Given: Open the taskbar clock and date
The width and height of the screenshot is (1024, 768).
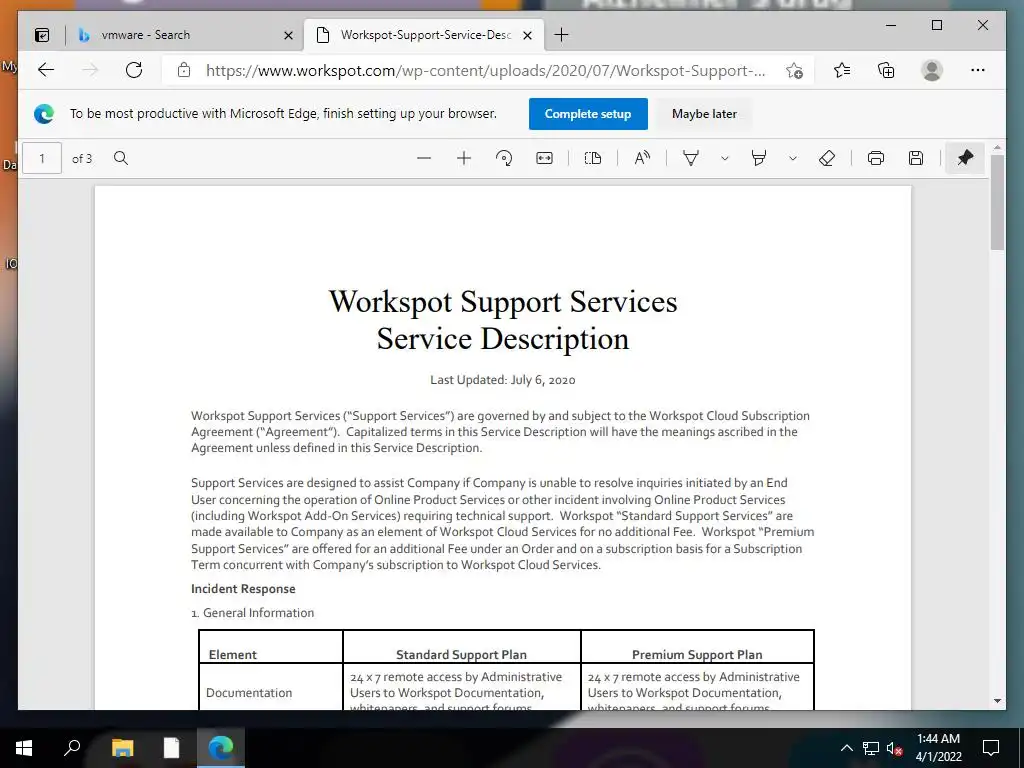Looking at the screenshot, I should (938, 748).
